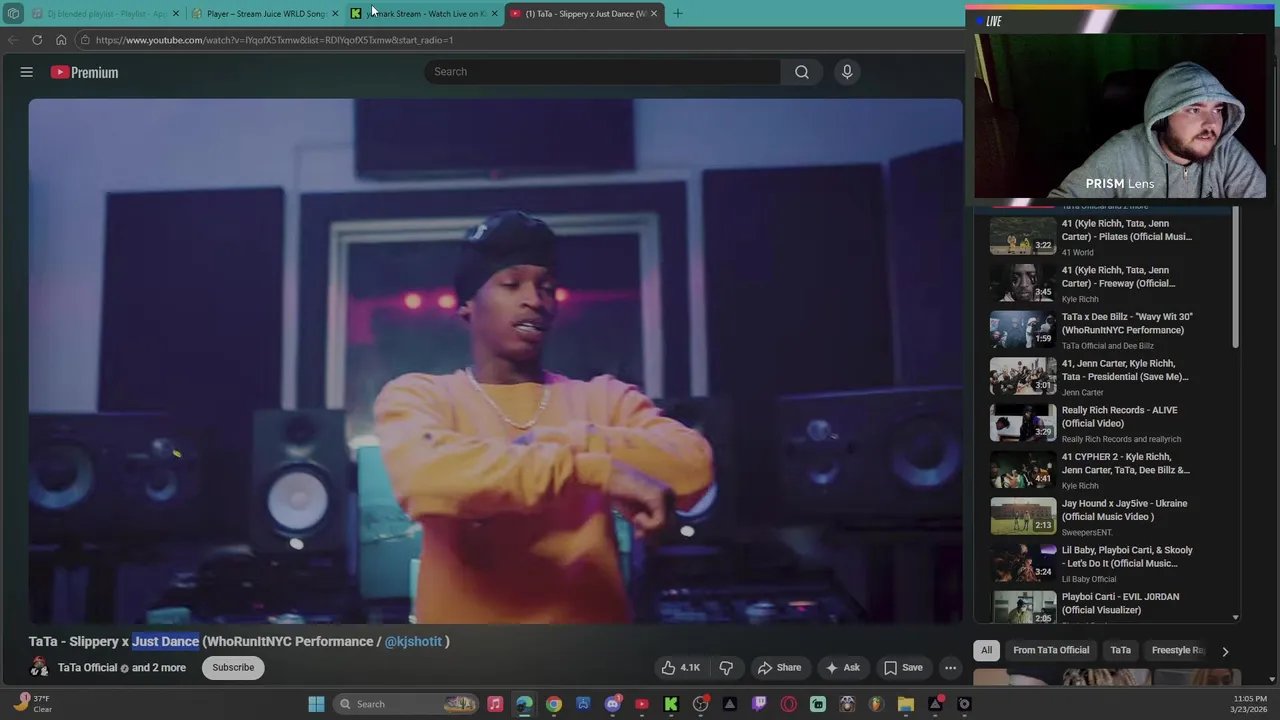The height and width of the screenshot is (720, 1280).
Task: Open Twitch from taskbar
Action: pyautogui.click(x=759, y=704)
